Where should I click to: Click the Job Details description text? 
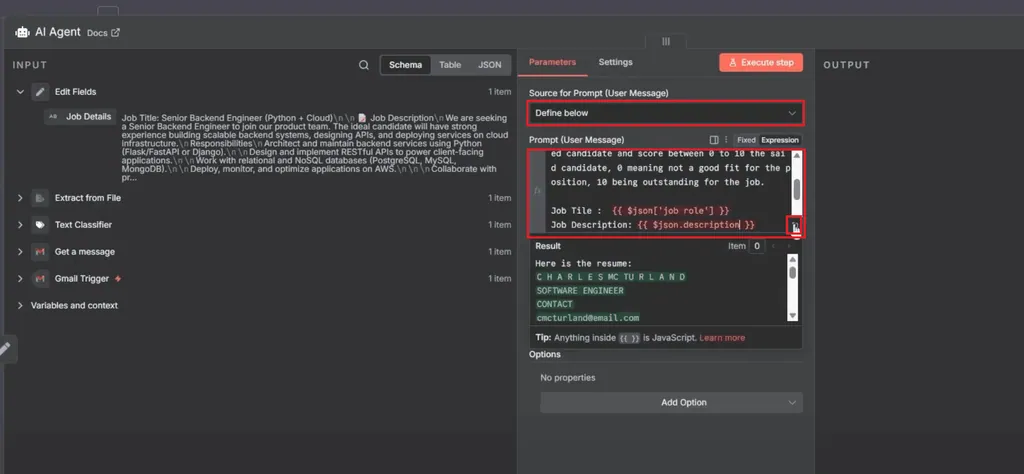point(314,148)
